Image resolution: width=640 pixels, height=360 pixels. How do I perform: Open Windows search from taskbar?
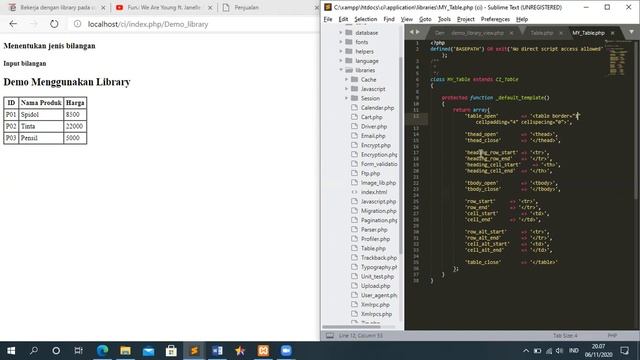coord(34,351)
